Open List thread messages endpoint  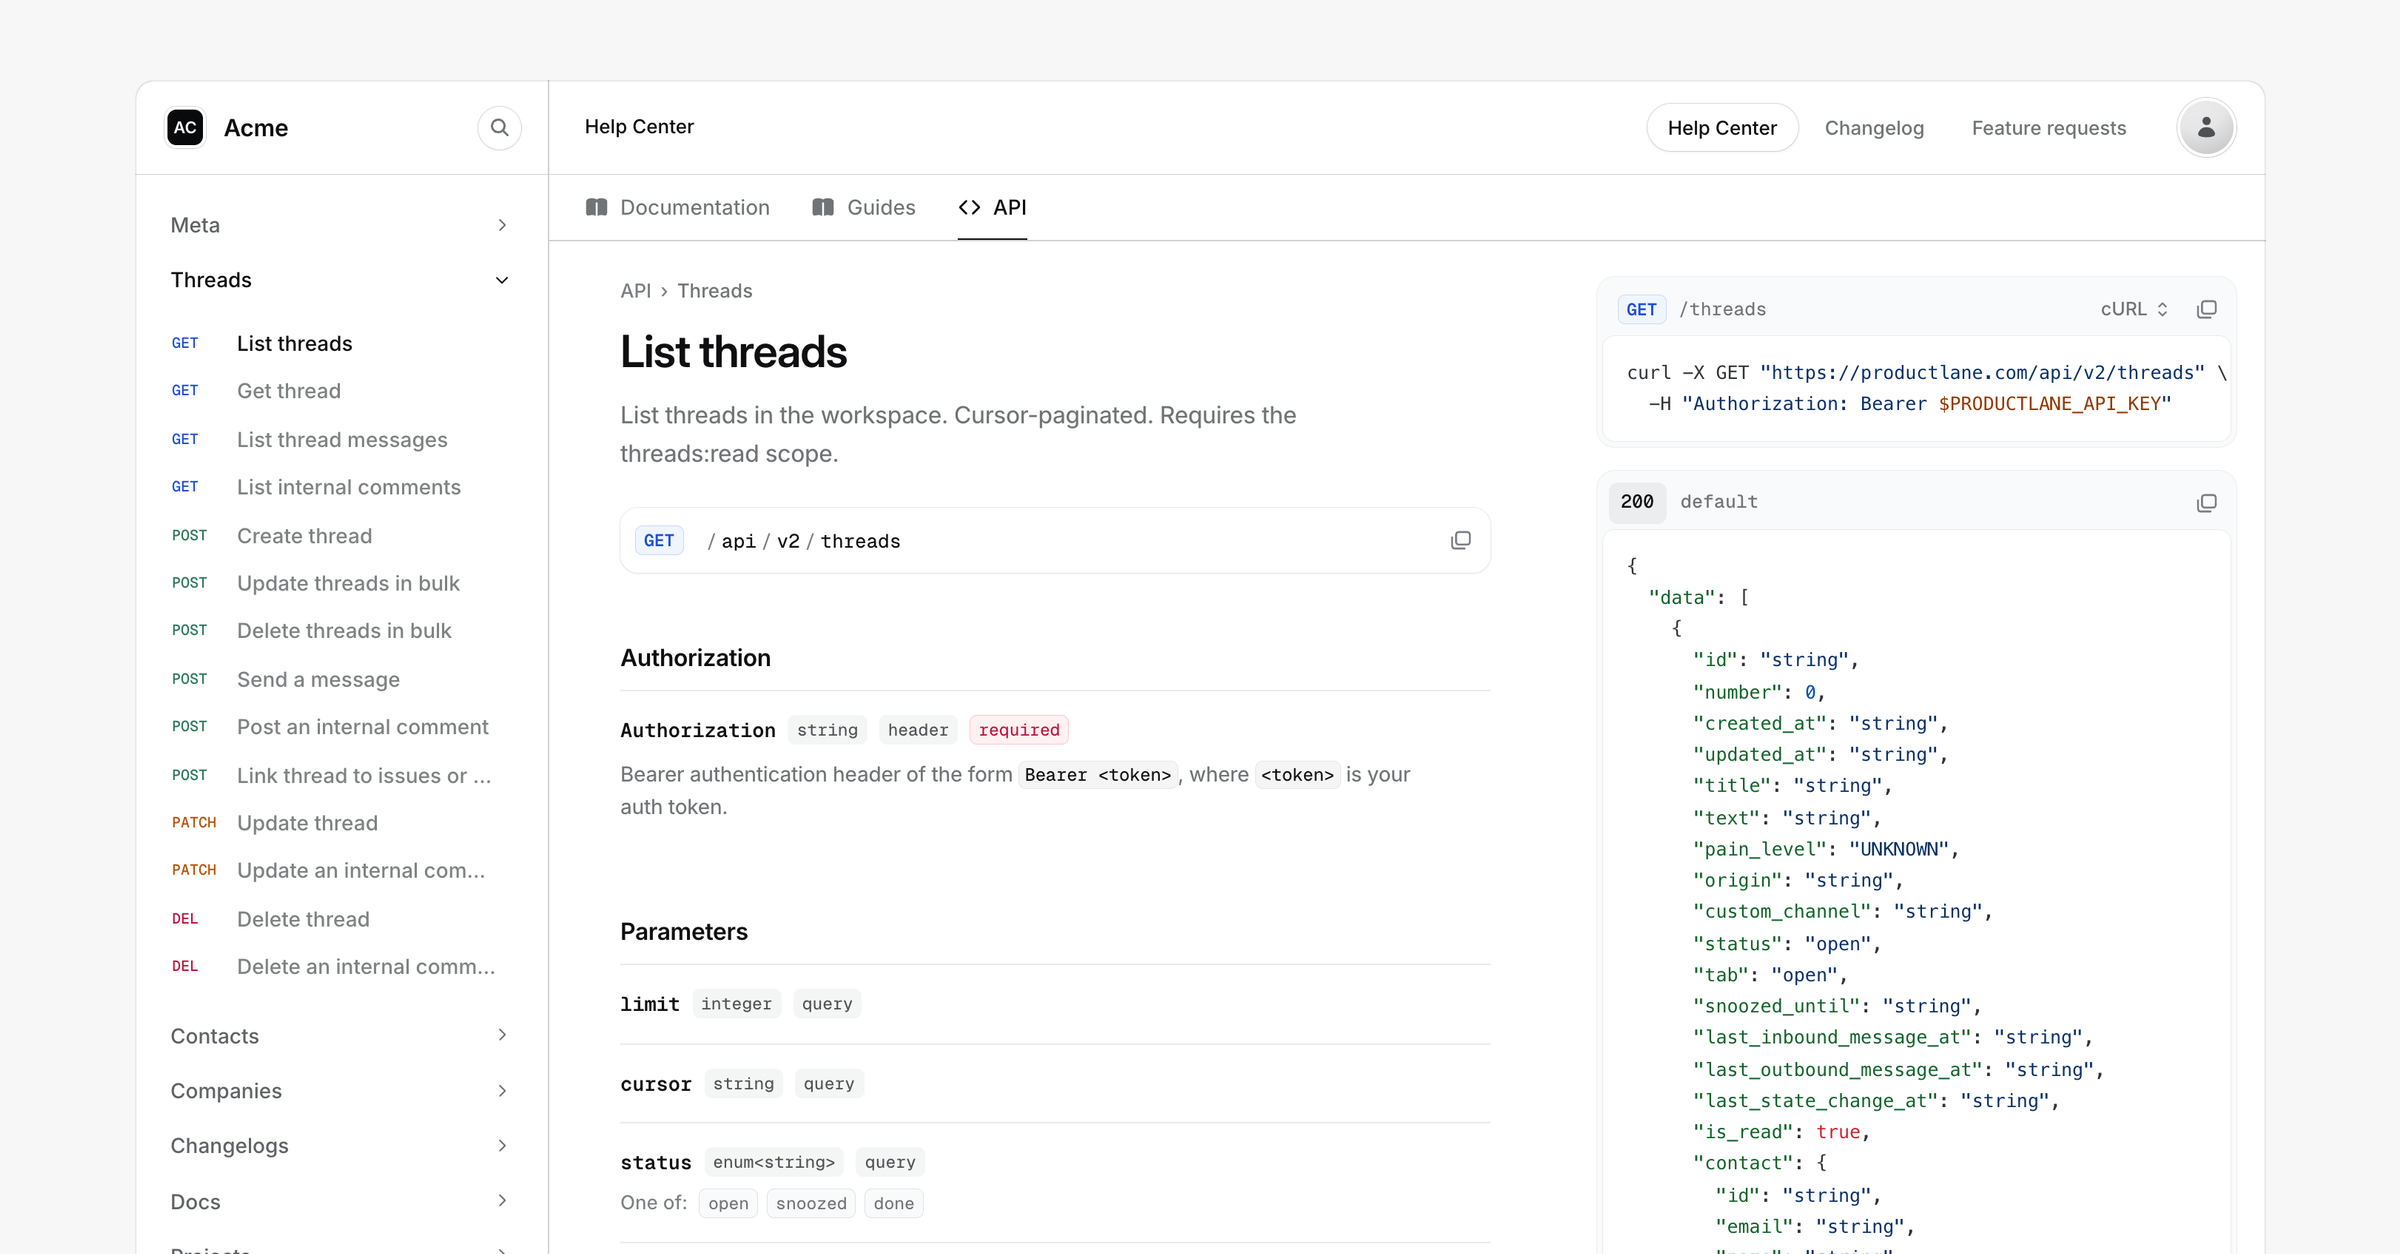click(x=340, y=439)
